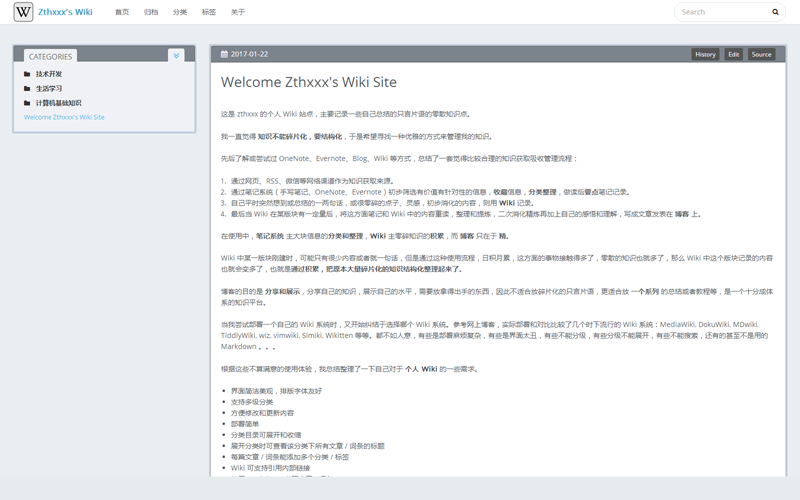Click the calendar icon beside 2017-01-22
800x500 pixels.
[x=223, y=54]
